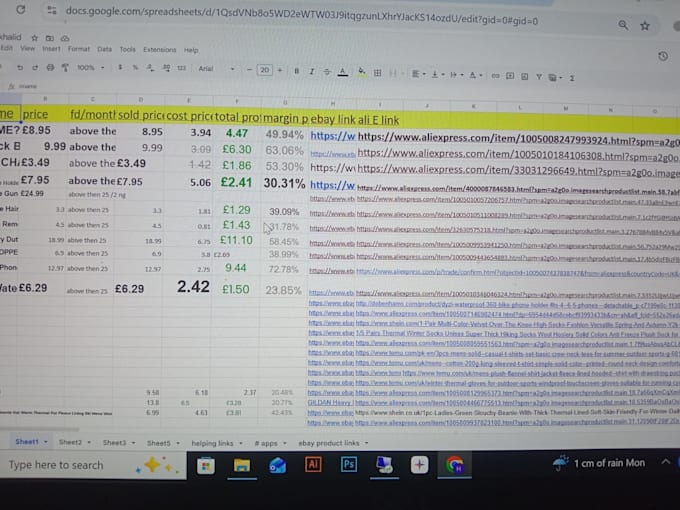Image resolution: width=680 pixels, height=510 pixels.
Task: Open the AliExpress link ending 1005008247993924
Action: (519, 140)
